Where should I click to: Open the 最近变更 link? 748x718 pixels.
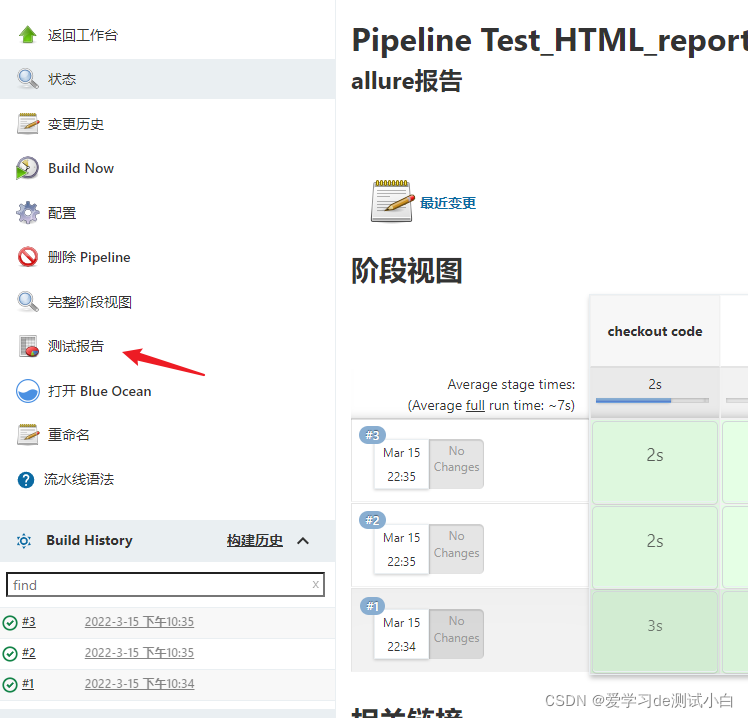point(447,203)
